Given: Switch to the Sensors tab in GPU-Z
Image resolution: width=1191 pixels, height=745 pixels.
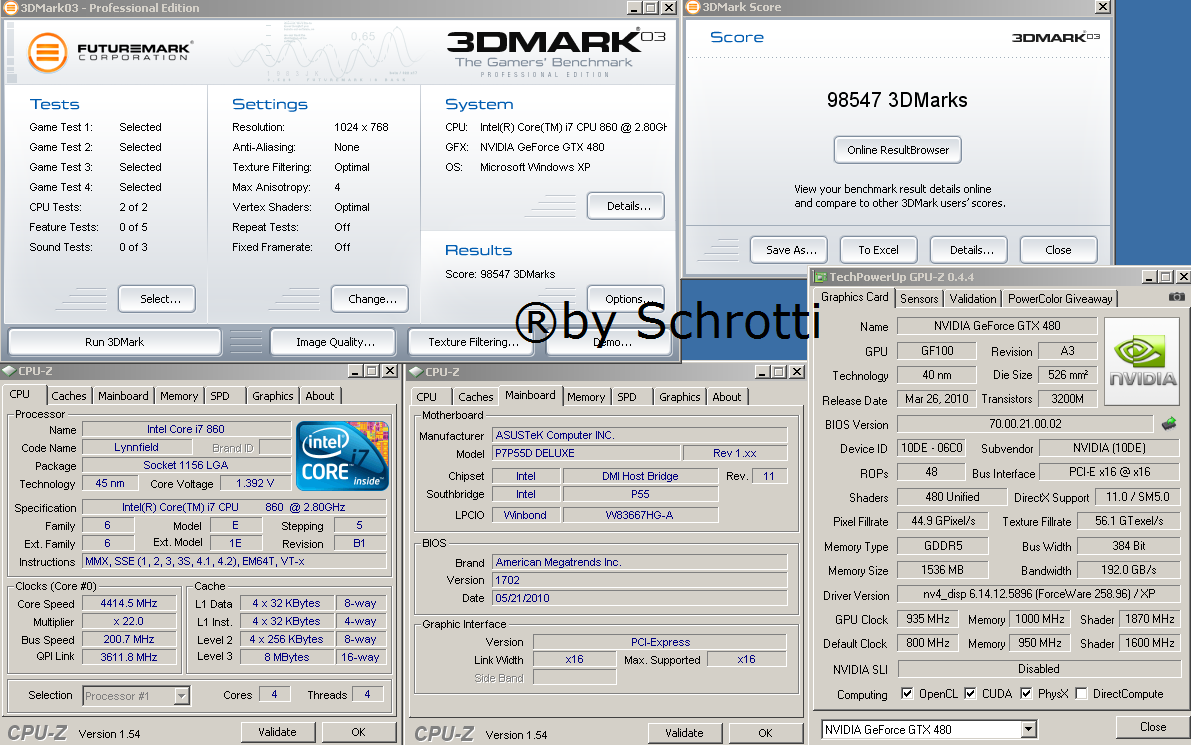Looking at the screenshot, I should tap(919, 299).
